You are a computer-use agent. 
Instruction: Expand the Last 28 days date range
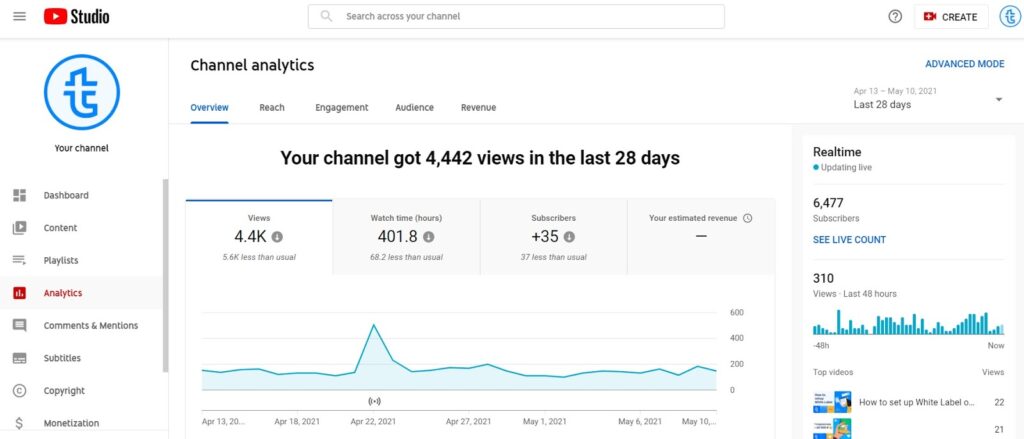[x=927, y=98]
